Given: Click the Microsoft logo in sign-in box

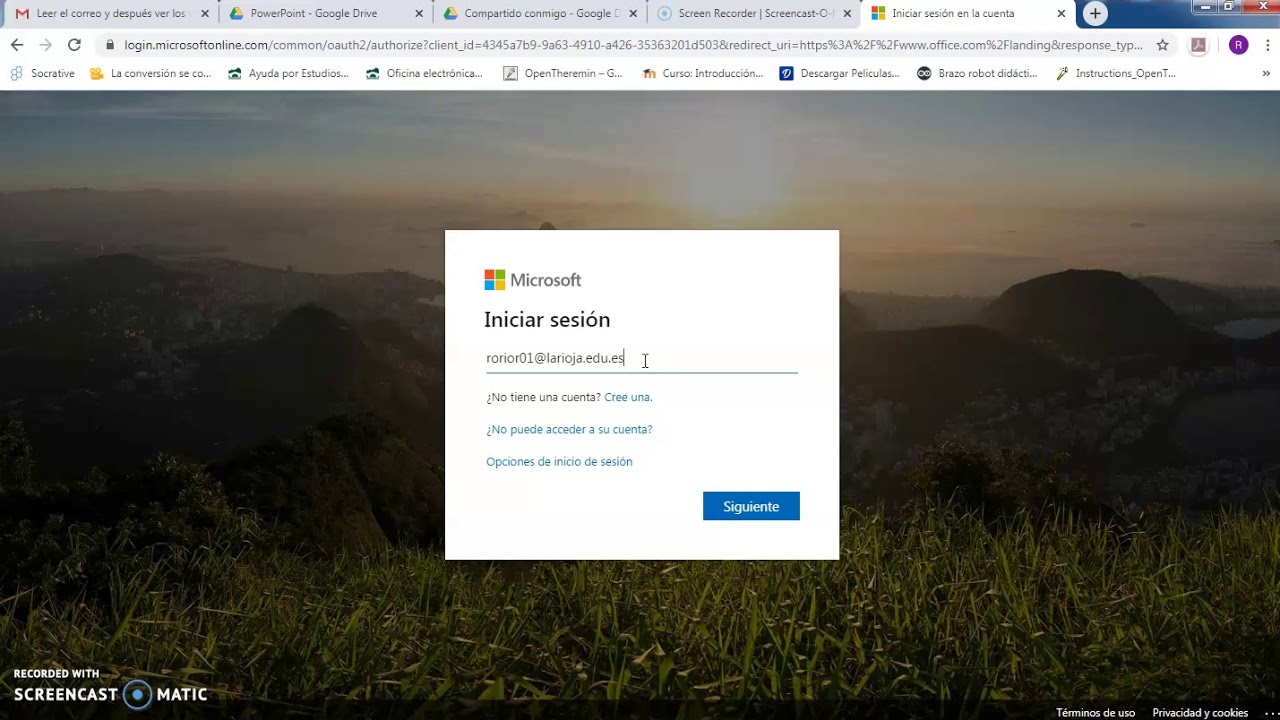Looking at the screenshot, I should coord(532,280).
